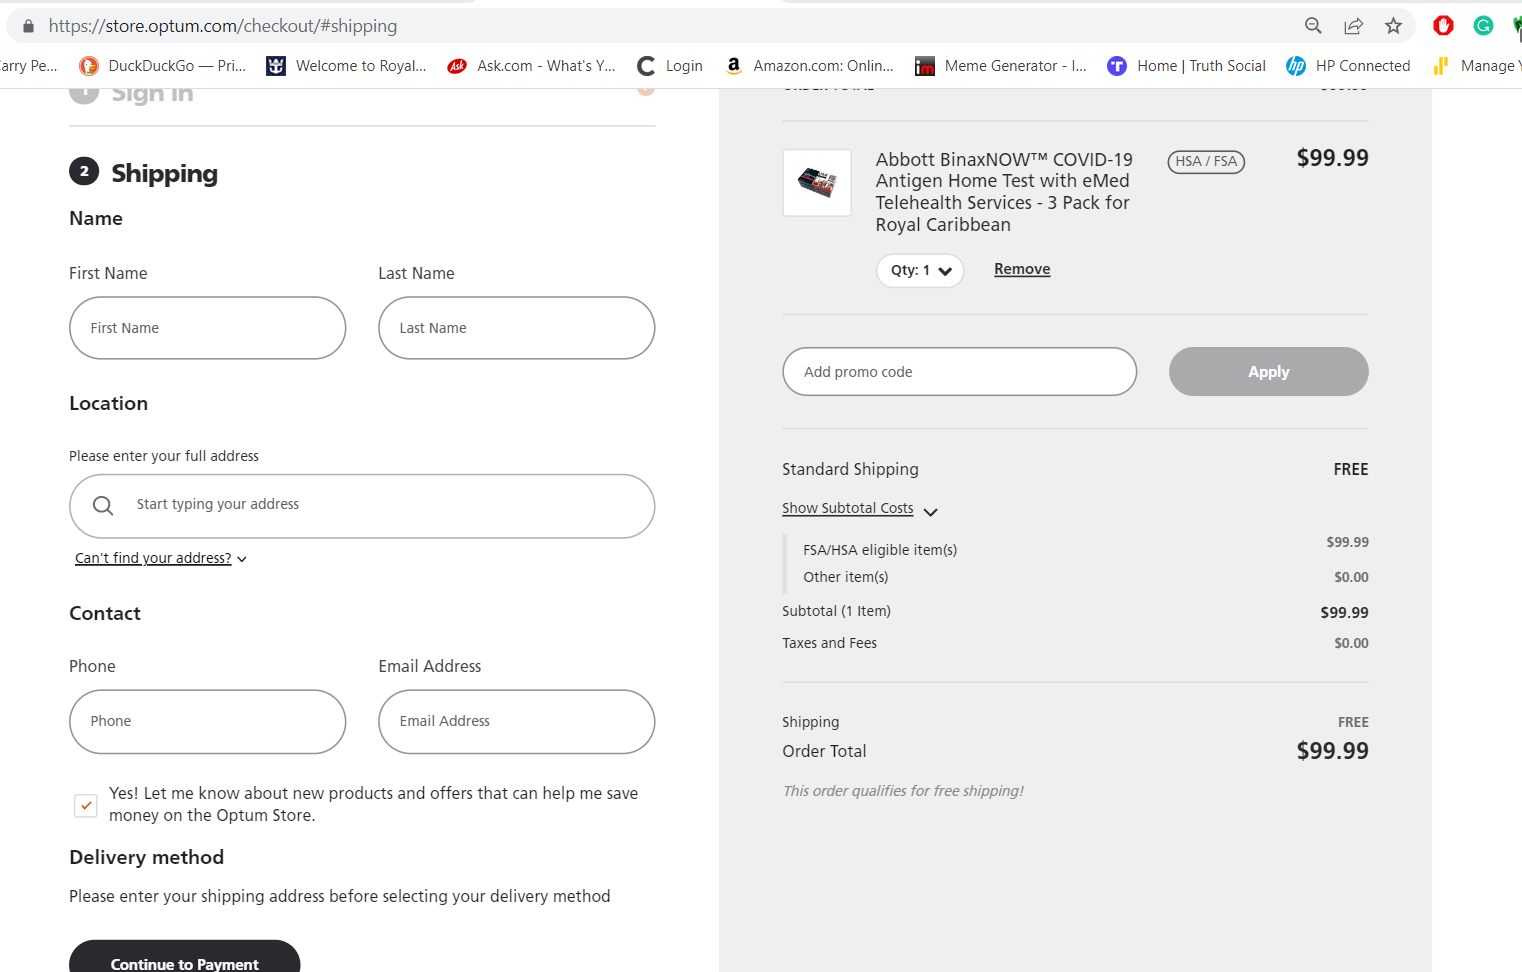
Task: Click the Continue to Payment button
Action: [x=184, y=961]
